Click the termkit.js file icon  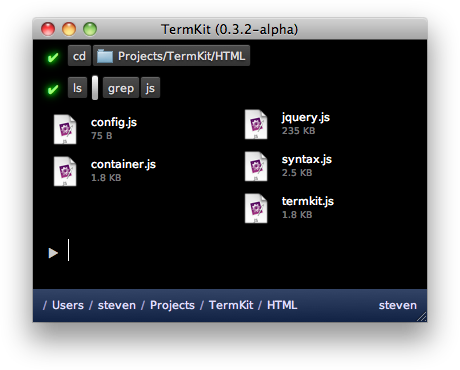click(x=256, y=208)
